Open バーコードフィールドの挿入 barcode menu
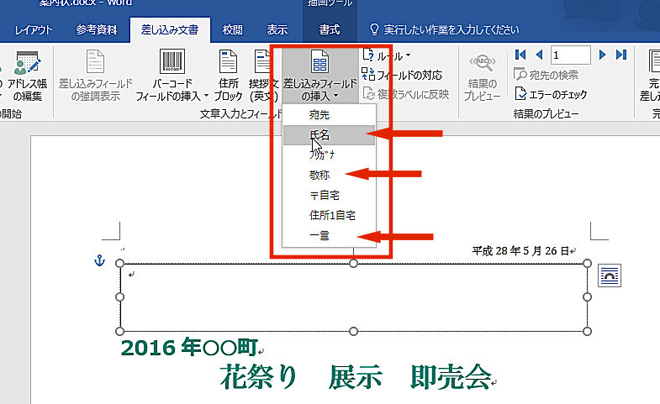Screen dimensions: 660x404 coord(172,76)
